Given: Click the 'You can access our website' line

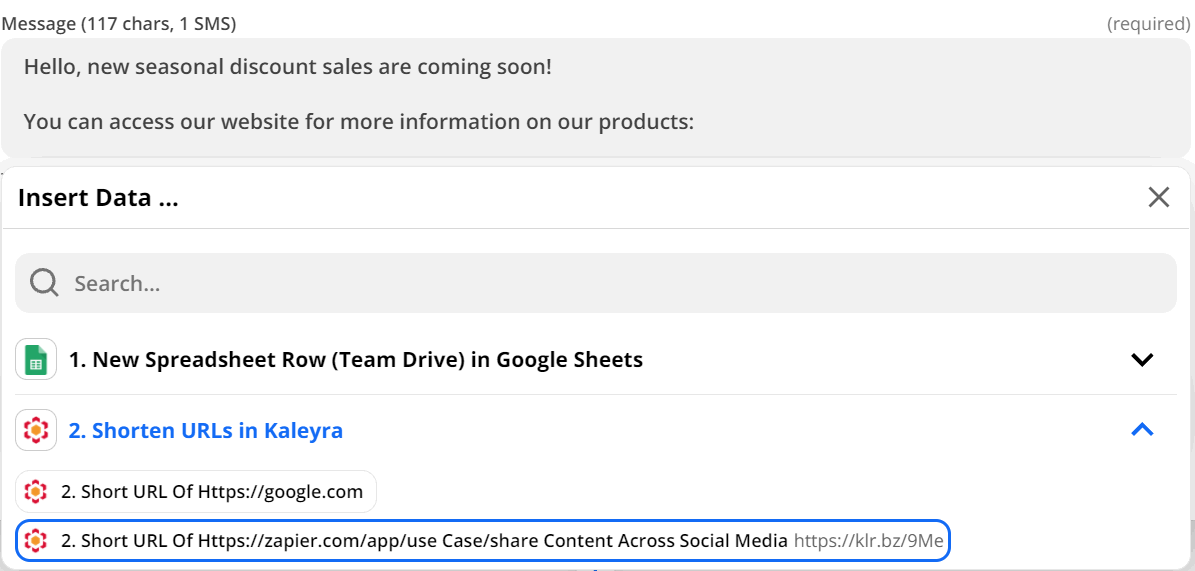Looking at the screenshot, I should pos(359,122).
